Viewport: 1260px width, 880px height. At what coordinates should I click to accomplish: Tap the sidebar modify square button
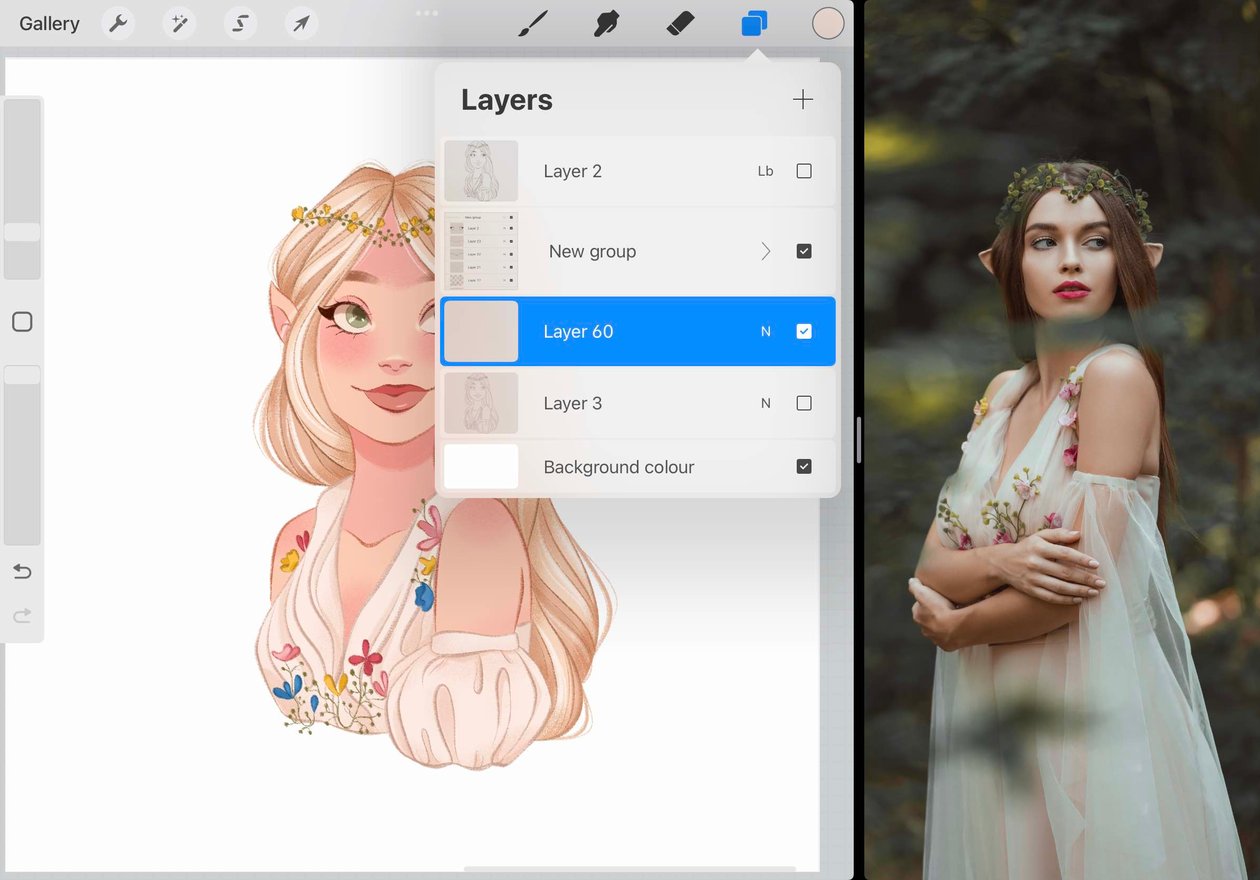(x=22, y=322)
